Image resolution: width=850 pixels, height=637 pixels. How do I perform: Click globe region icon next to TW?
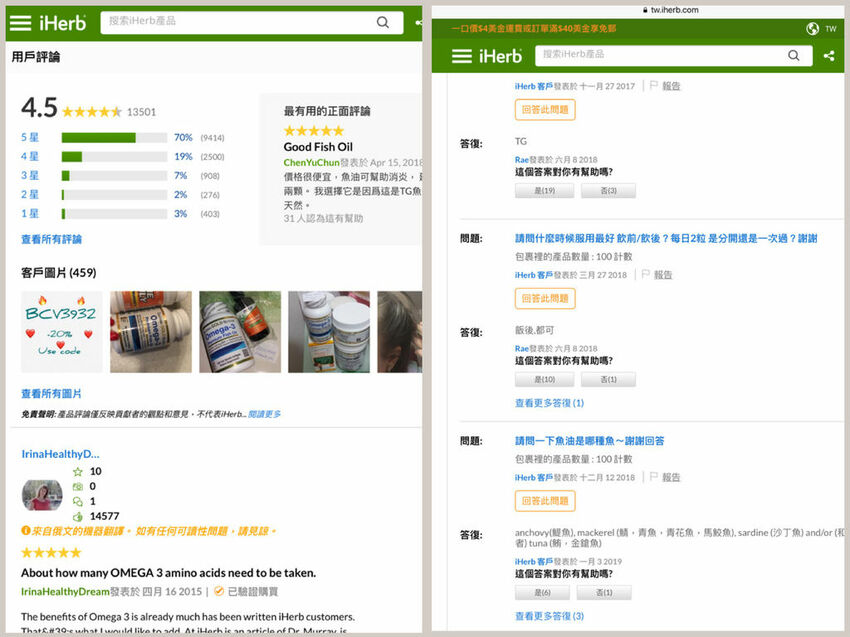click(x=812, y=29)
